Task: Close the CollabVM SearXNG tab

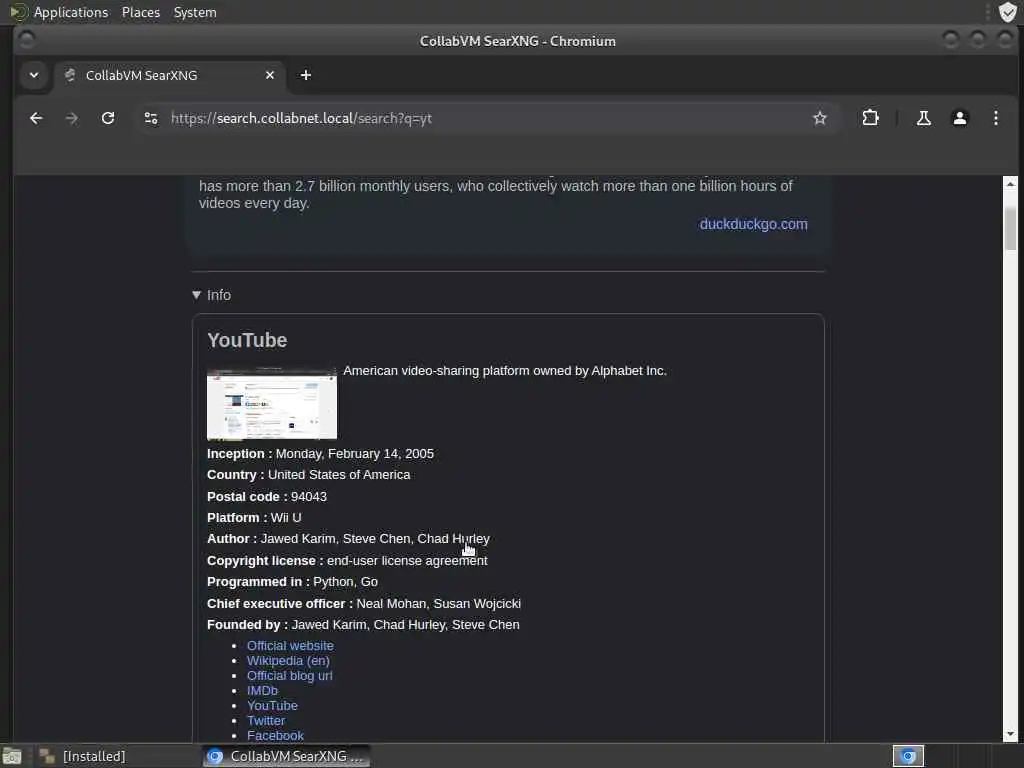Action: click(270, 75)
